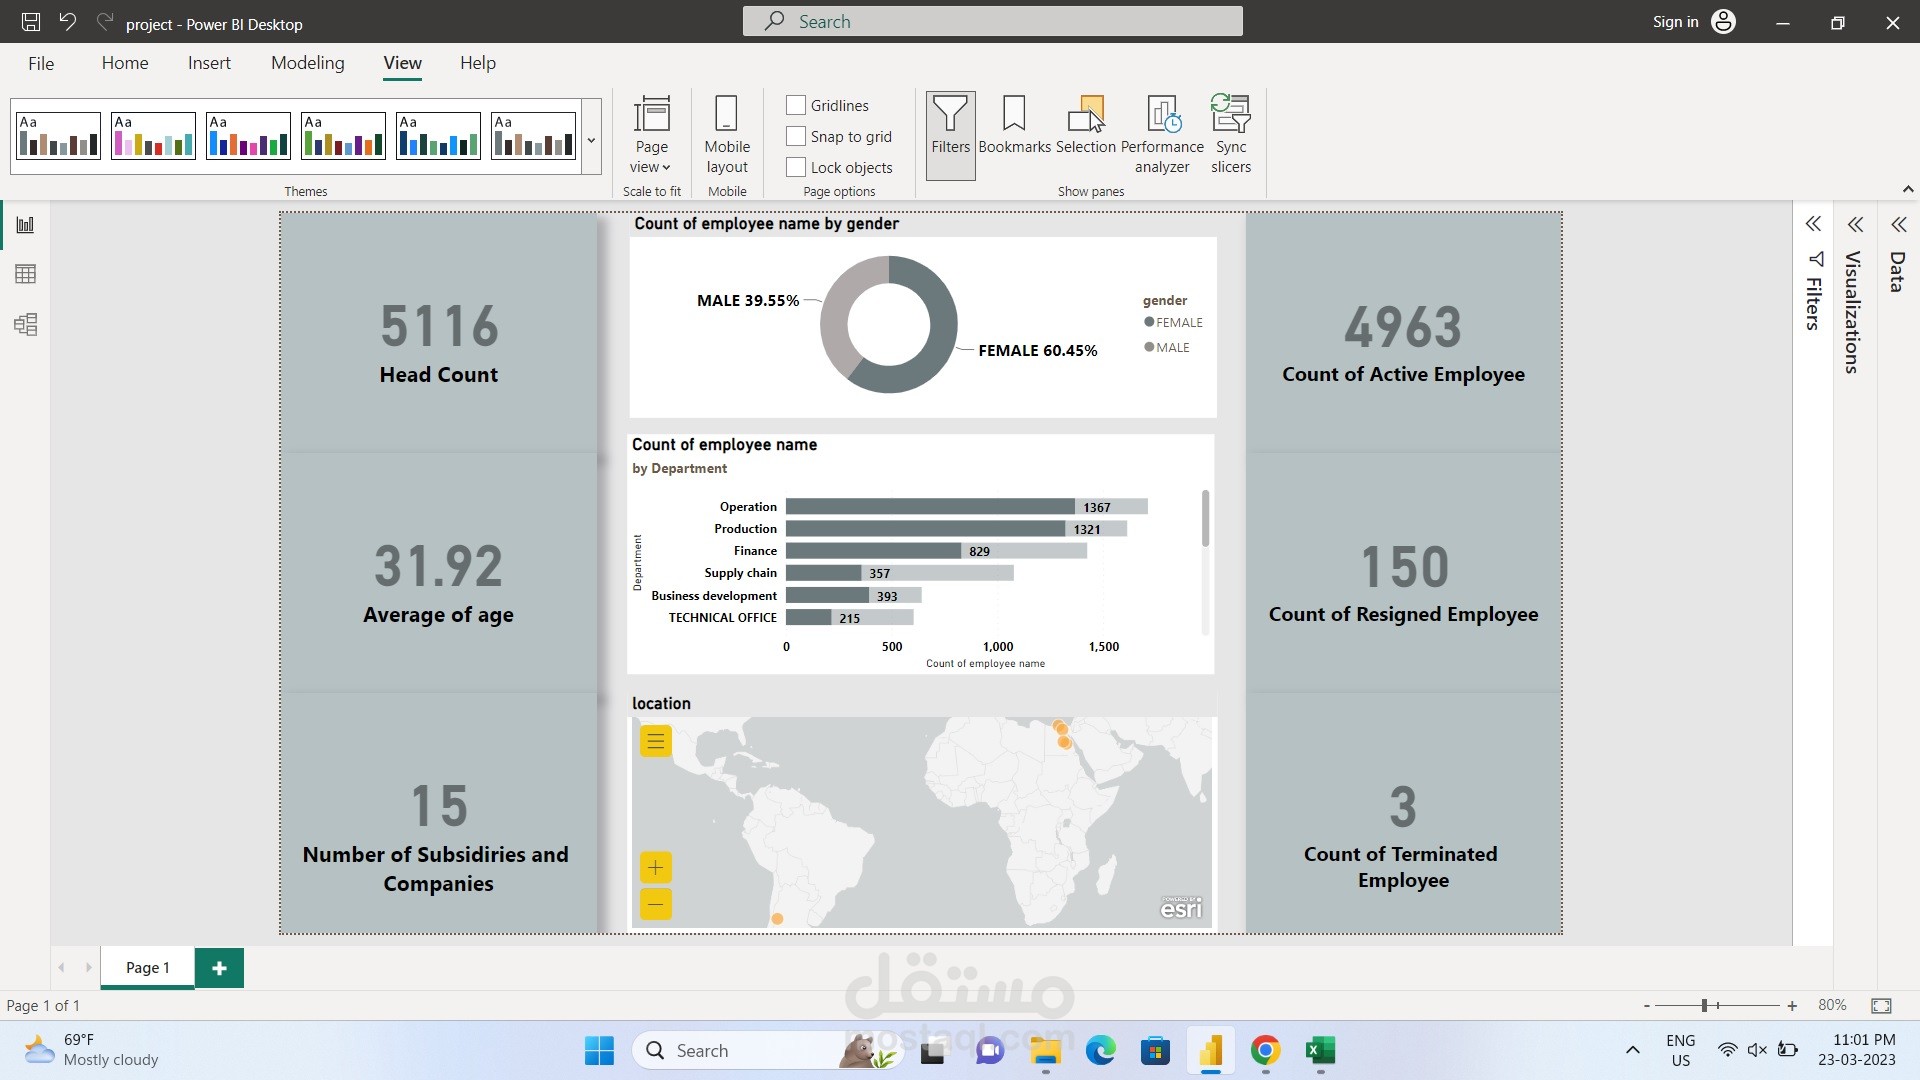Click the zoom slider in status bar
Viewport: 1920px width, 1080px height.
click(x=1705, y=1005)
